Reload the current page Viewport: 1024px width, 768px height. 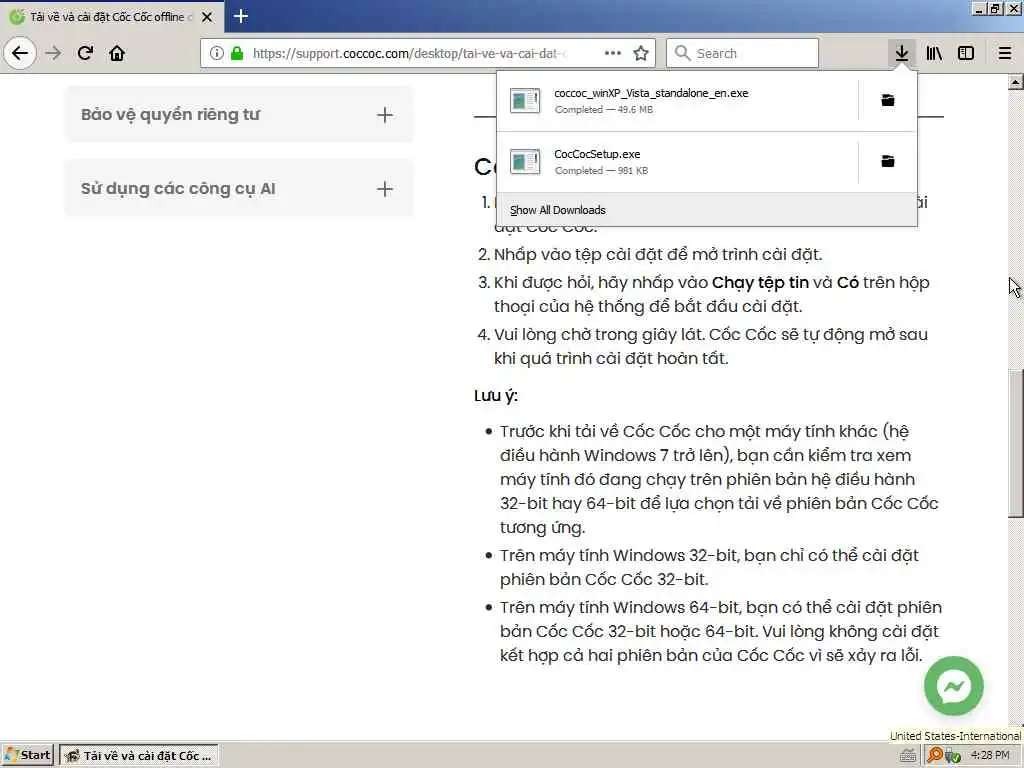pyautogui.click(x=85, y=53)
